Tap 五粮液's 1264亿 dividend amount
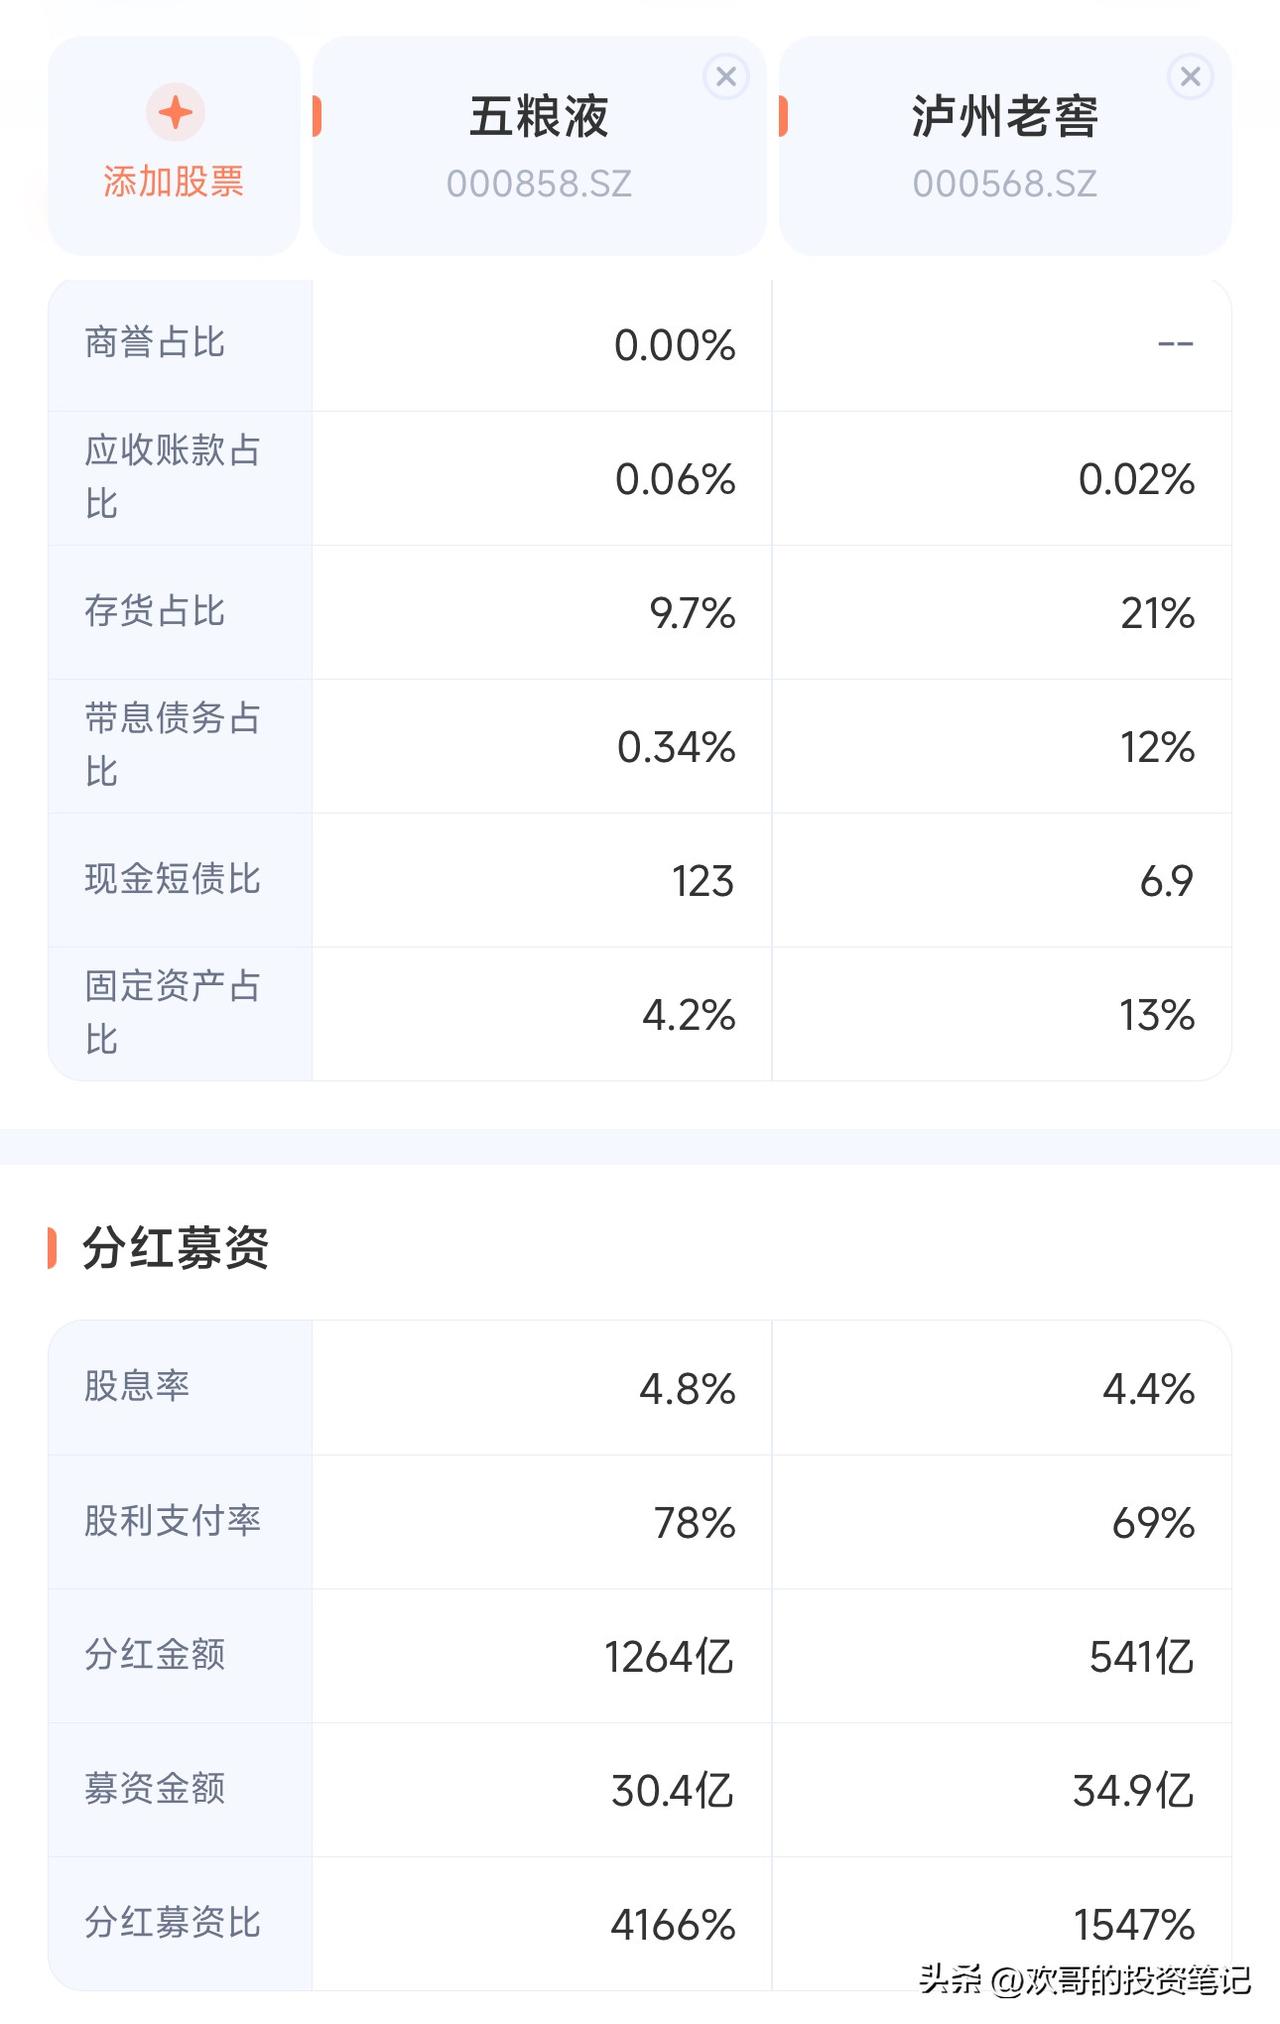The image size is (1280, 2024). 669,1657
